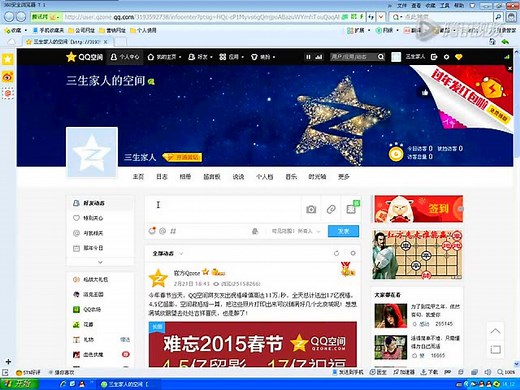Click the camera icon to add a photo
Screen dimensions: 520x390
tap(311, 209)
